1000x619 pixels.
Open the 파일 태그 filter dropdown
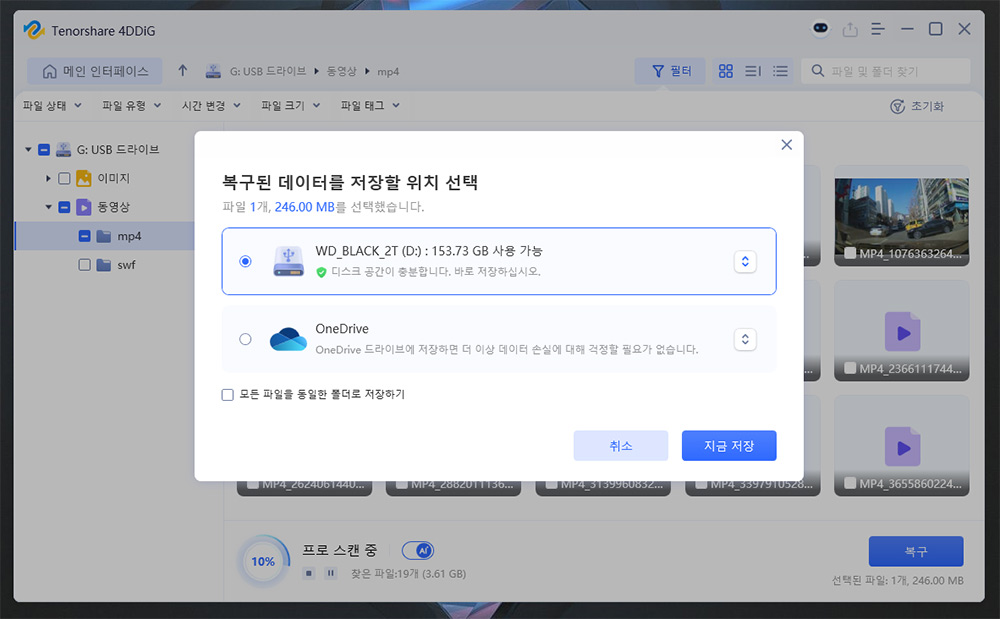(x=371, y=106)
